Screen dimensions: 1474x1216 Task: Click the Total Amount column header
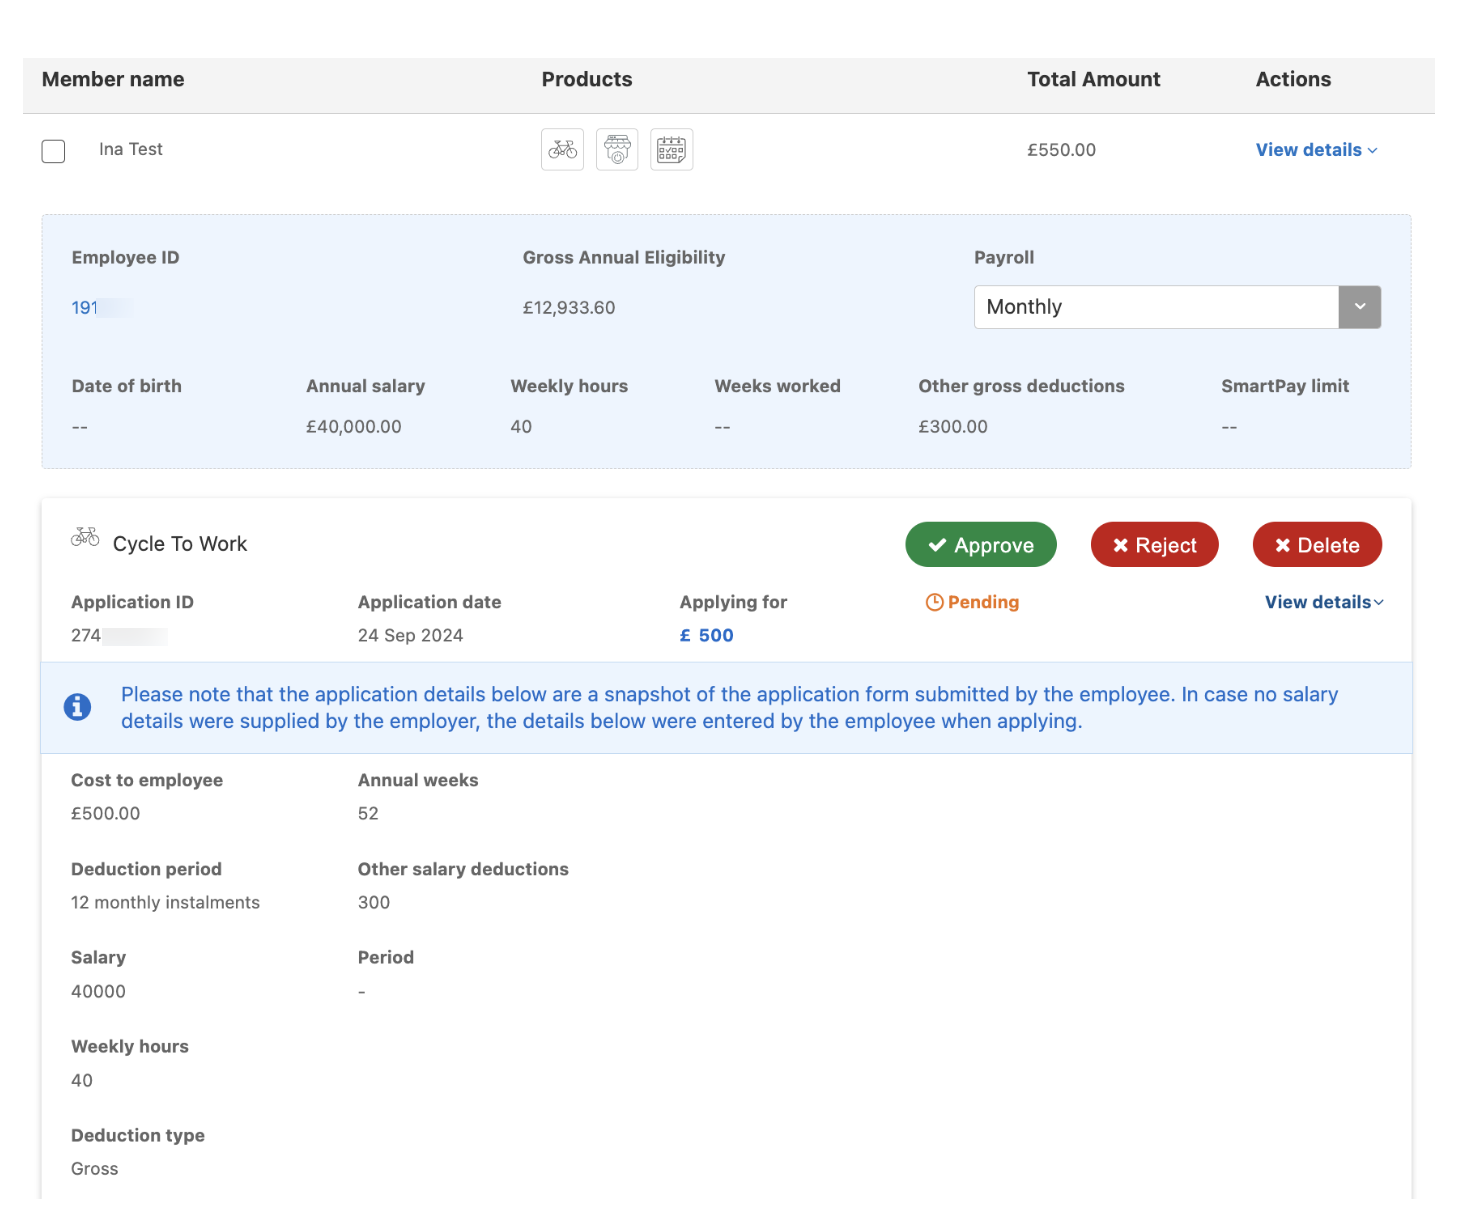(1093, 80)
